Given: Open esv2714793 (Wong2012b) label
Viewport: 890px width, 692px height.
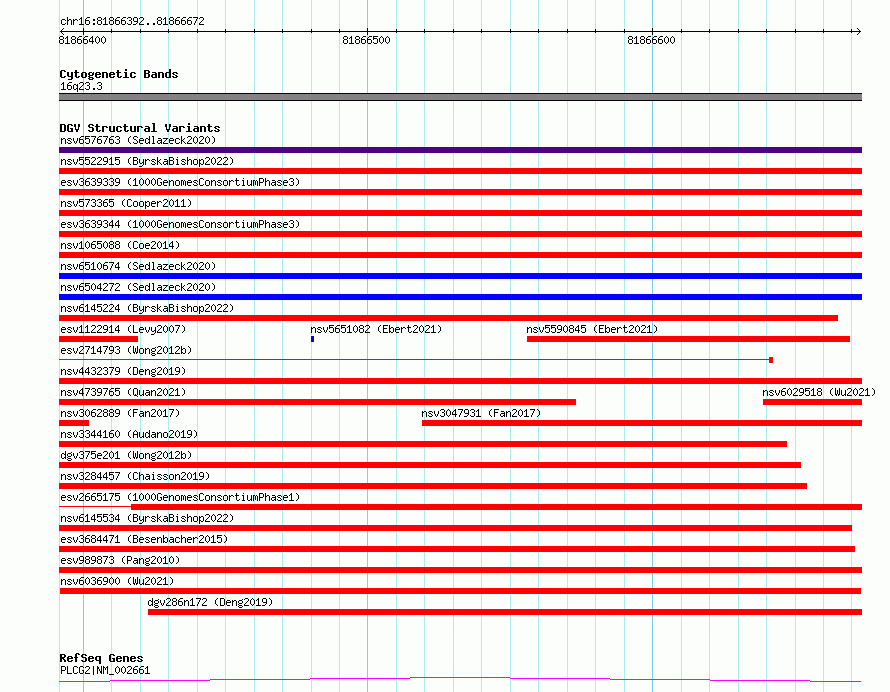Looking at the screenshot, I should [x=126, y=350].
